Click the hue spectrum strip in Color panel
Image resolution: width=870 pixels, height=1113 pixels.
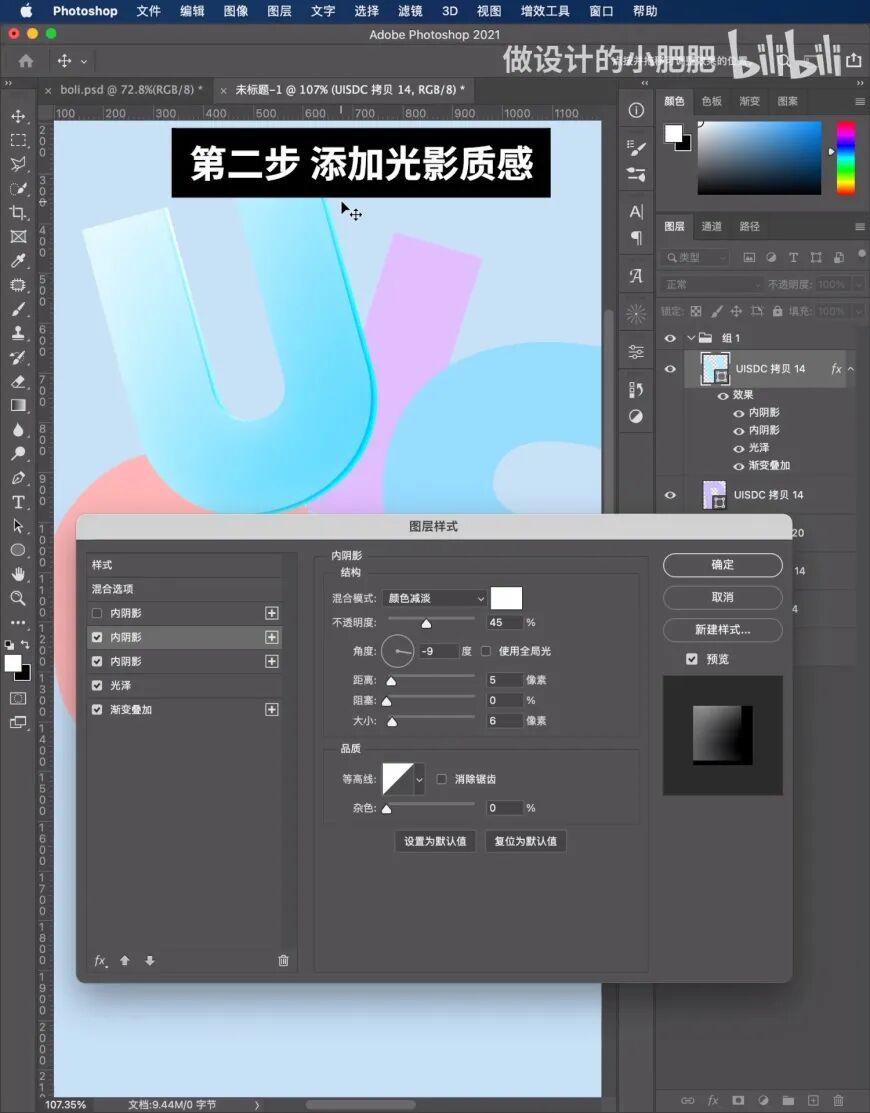point(845,158)
